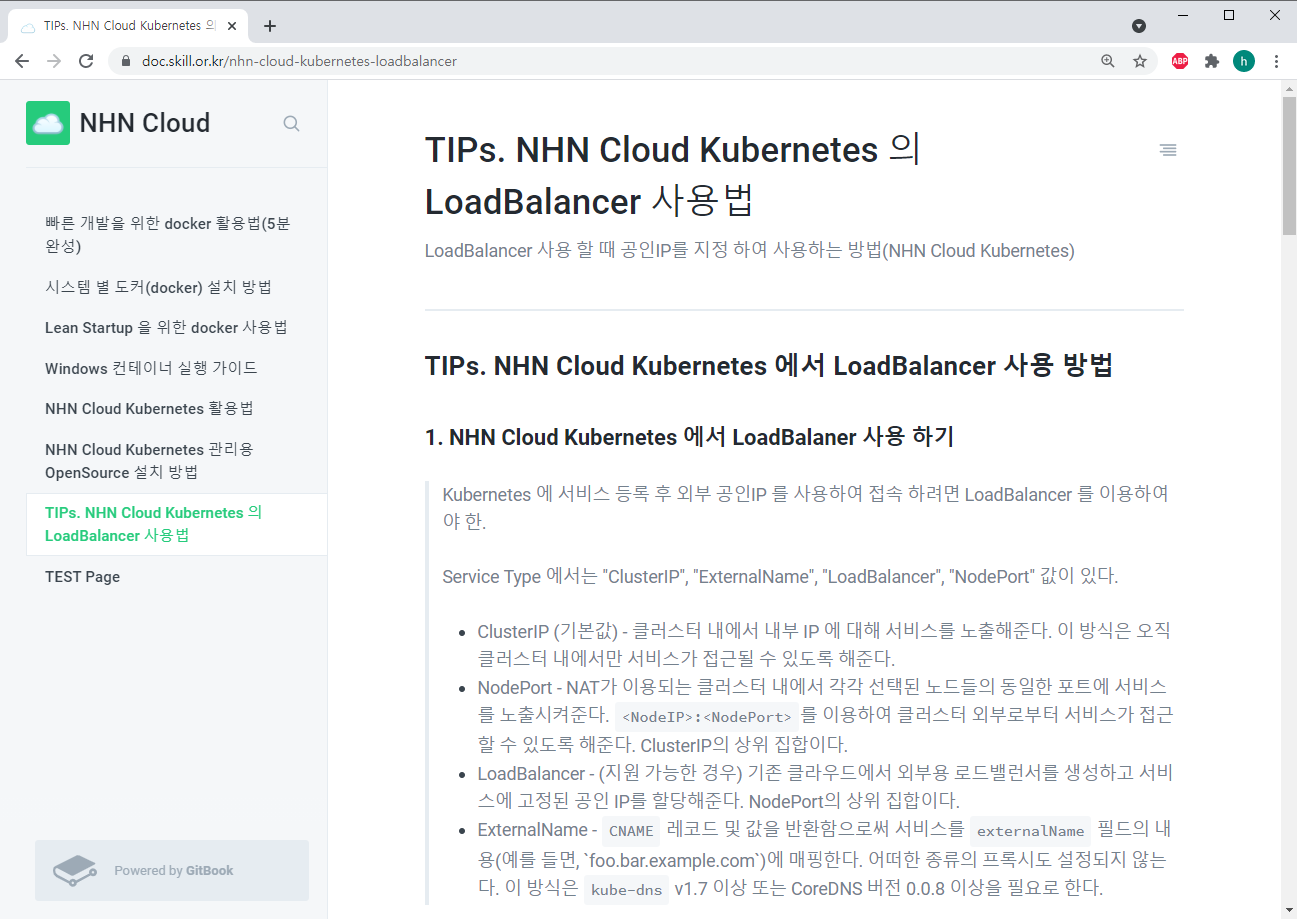Image resolution: width=1297 pixels, height=919 pixels.
Task: Click the NHN Cloud green logo icon
Action: (48, 123)
